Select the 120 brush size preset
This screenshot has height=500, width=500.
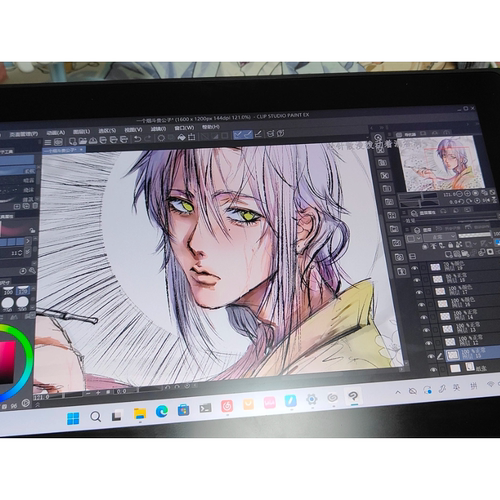23,291
